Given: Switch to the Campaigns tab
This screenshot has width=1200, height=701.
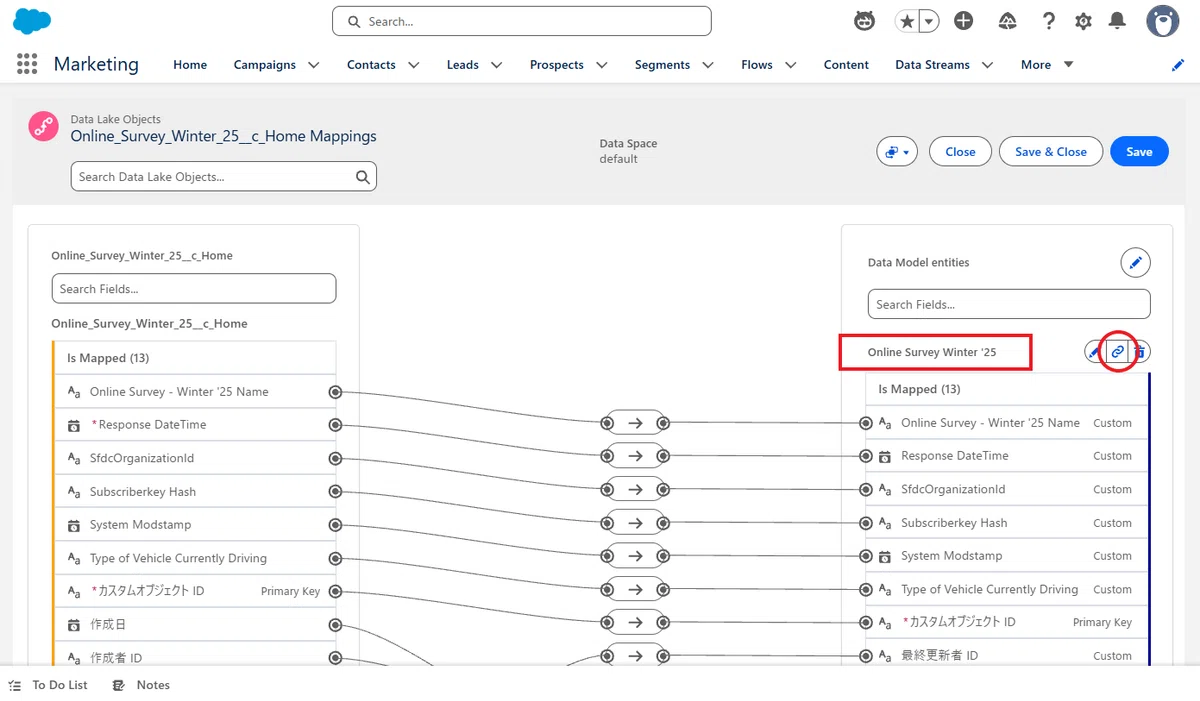Looking at the screenshot, I should point(264,65).
